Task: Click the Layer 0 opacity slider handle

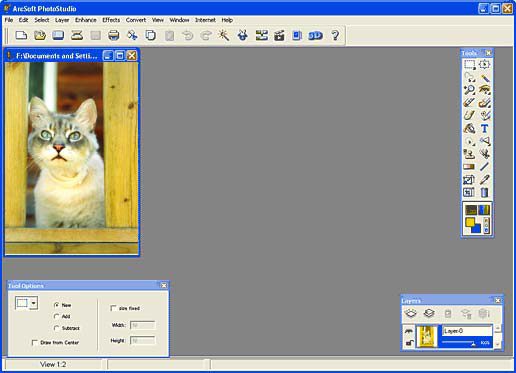Action: [x=473, y=343]
